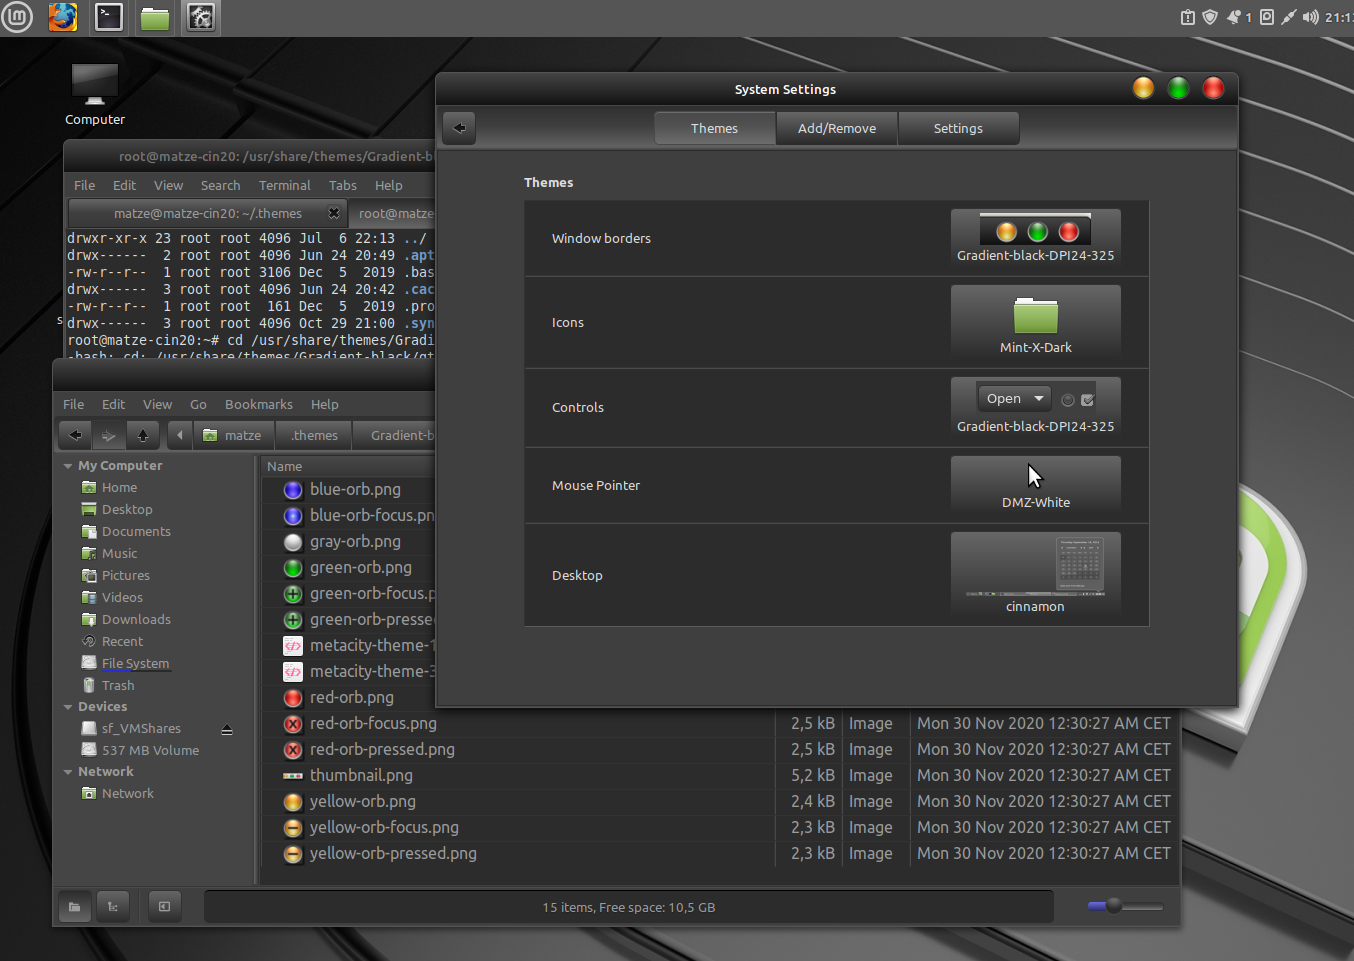Click the file manager back arrow
1354x961 pixels.
pyautogui.click(x=76, y=435)
